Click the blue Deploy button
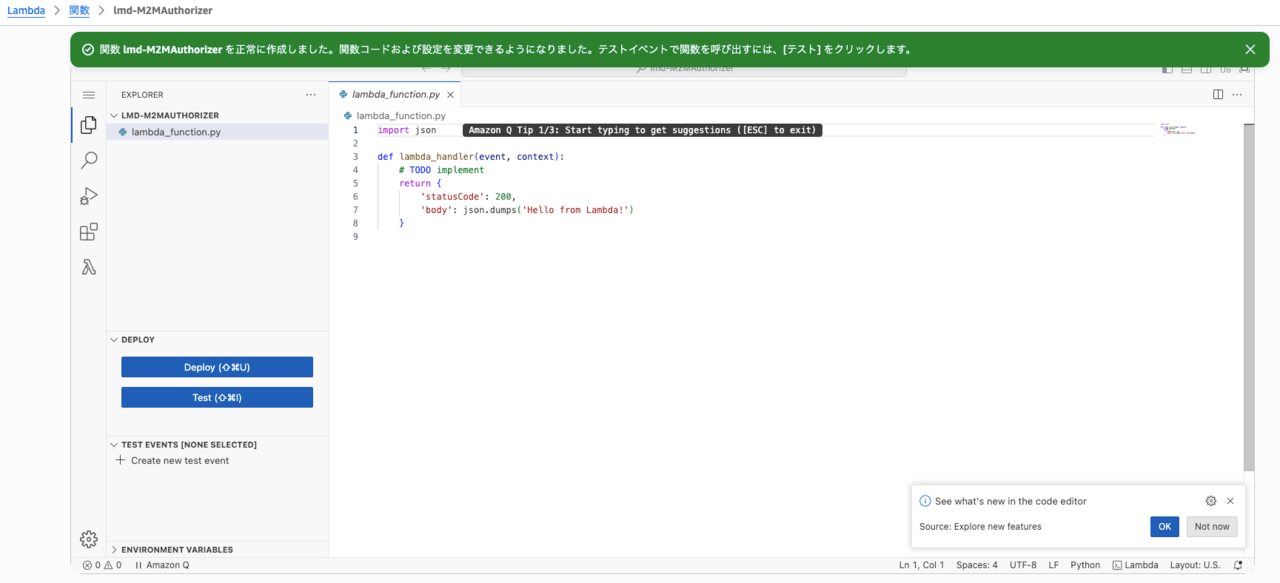 coord(217,367)
